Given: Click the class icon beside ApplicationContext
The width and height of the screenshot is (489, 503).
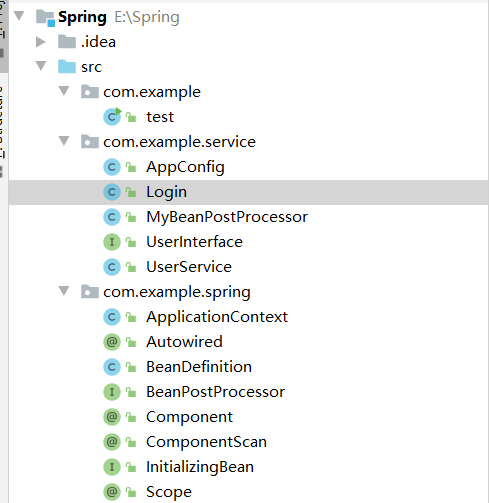Looking at the screenshot, I should [x=112, y=317].
